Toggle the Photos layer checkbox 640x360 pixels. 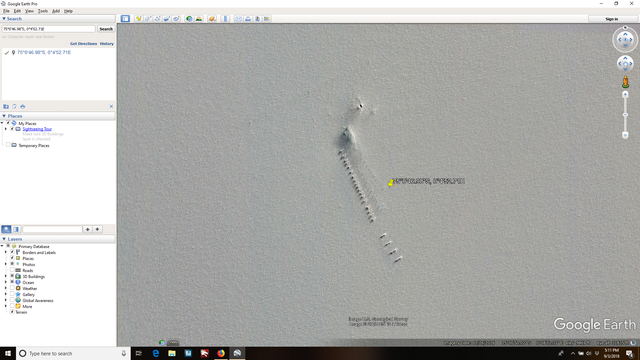(x=12, y=264)
